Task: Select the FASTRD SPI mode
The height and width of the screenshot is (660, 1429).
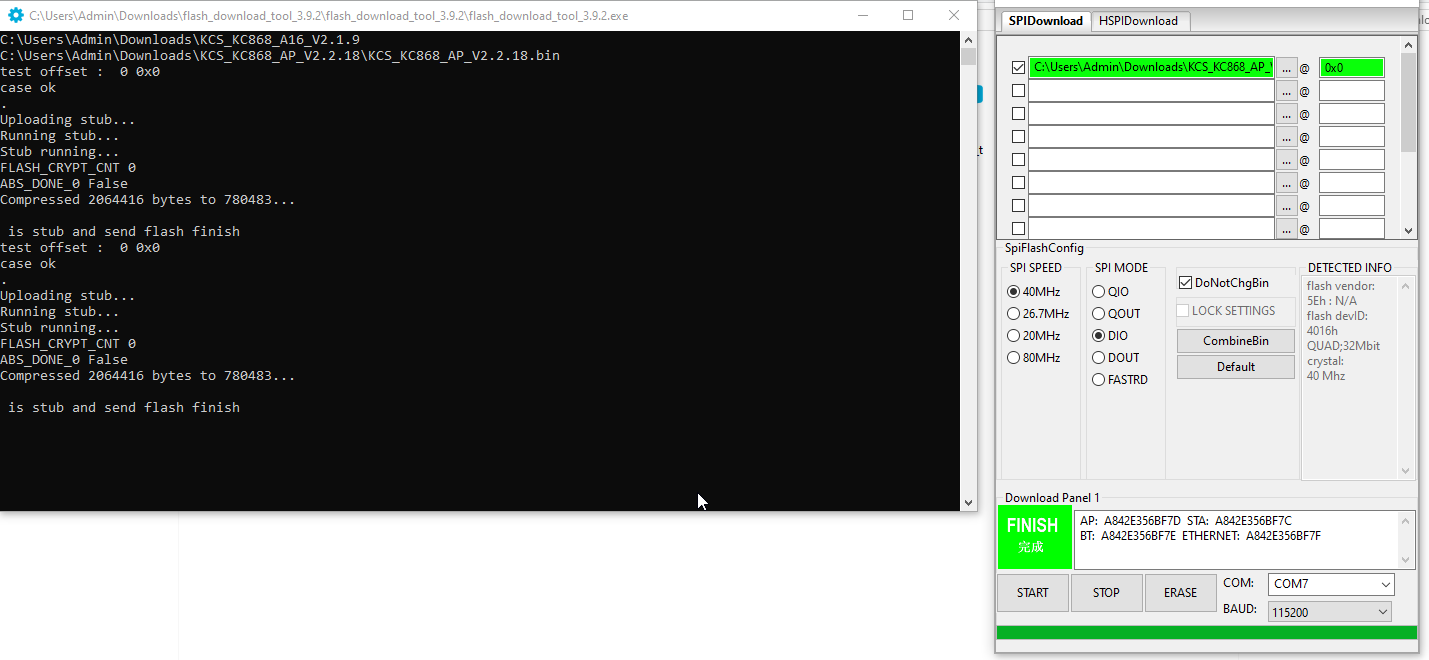Action: (1099, 380)
